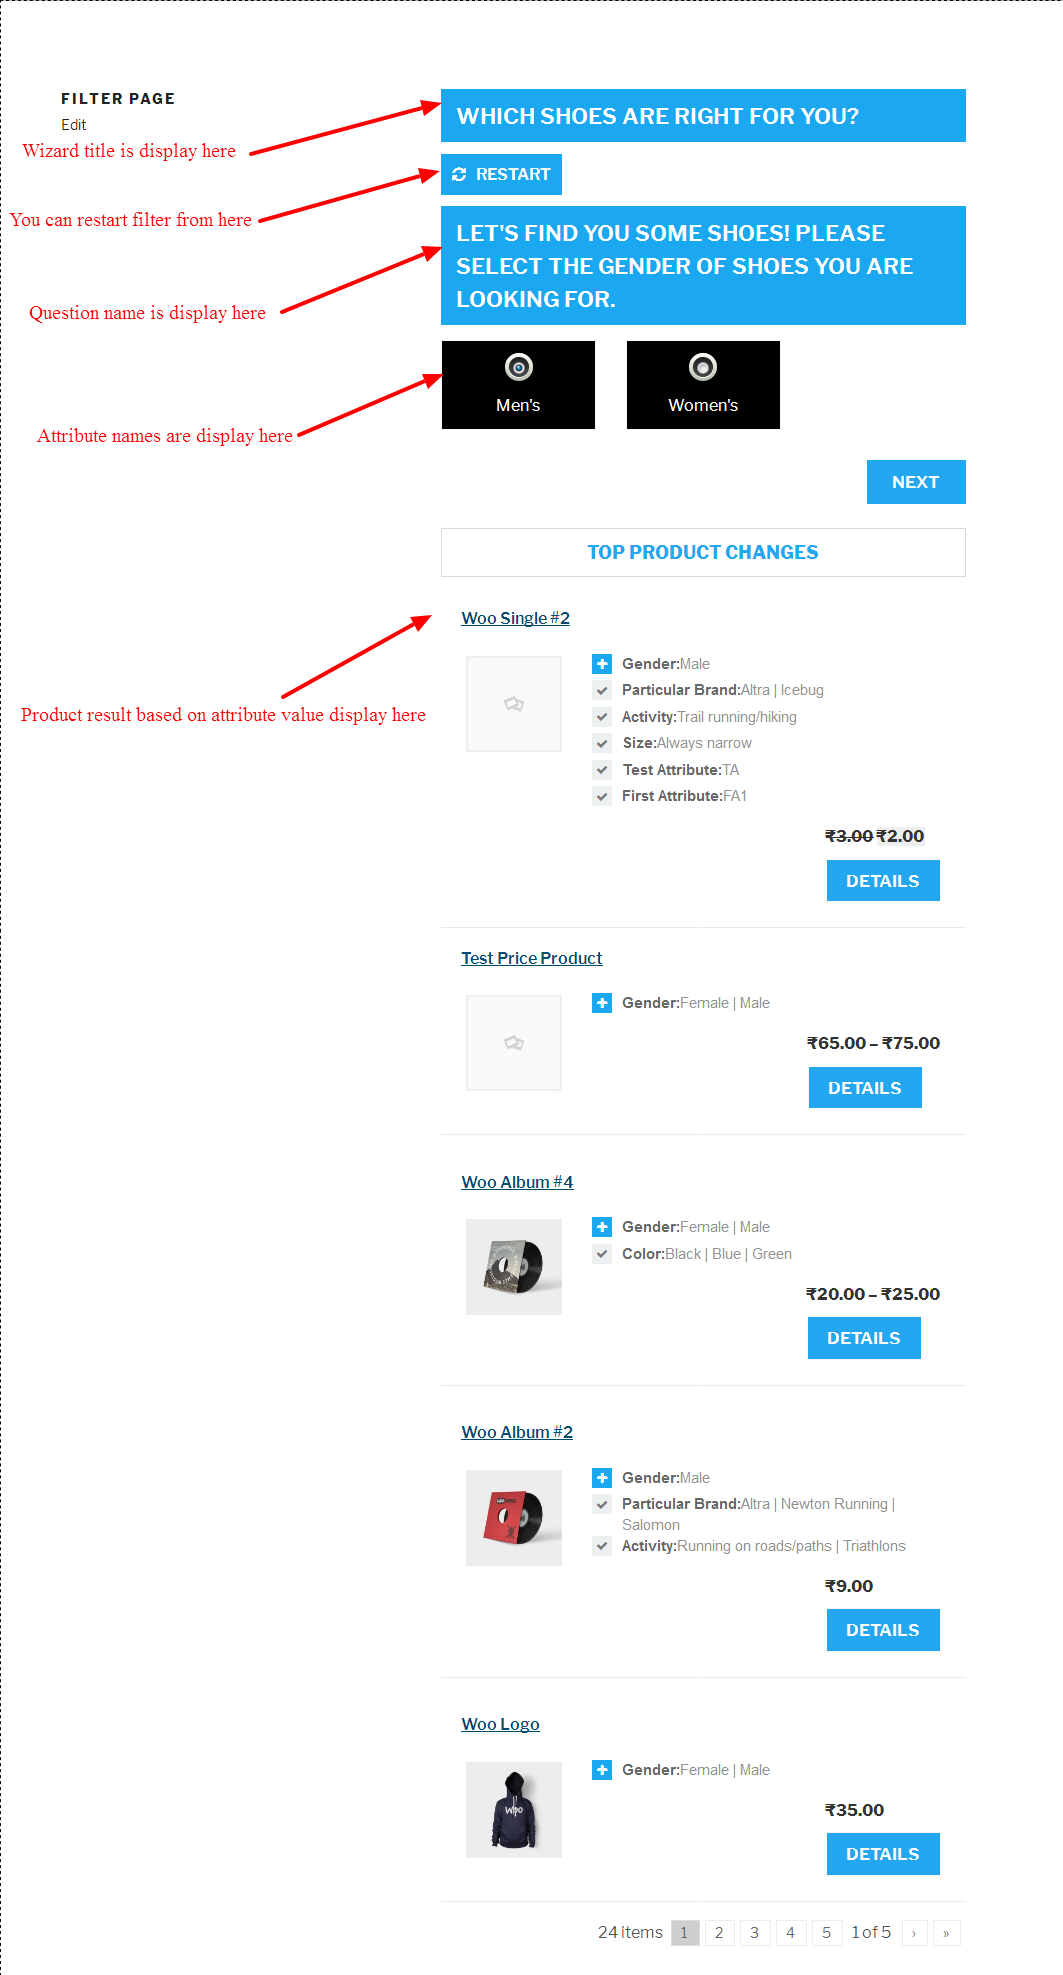Viewport: 1063px width, 1975px height.
Task: Select the Women's radio option
Action: pos(703,368)
